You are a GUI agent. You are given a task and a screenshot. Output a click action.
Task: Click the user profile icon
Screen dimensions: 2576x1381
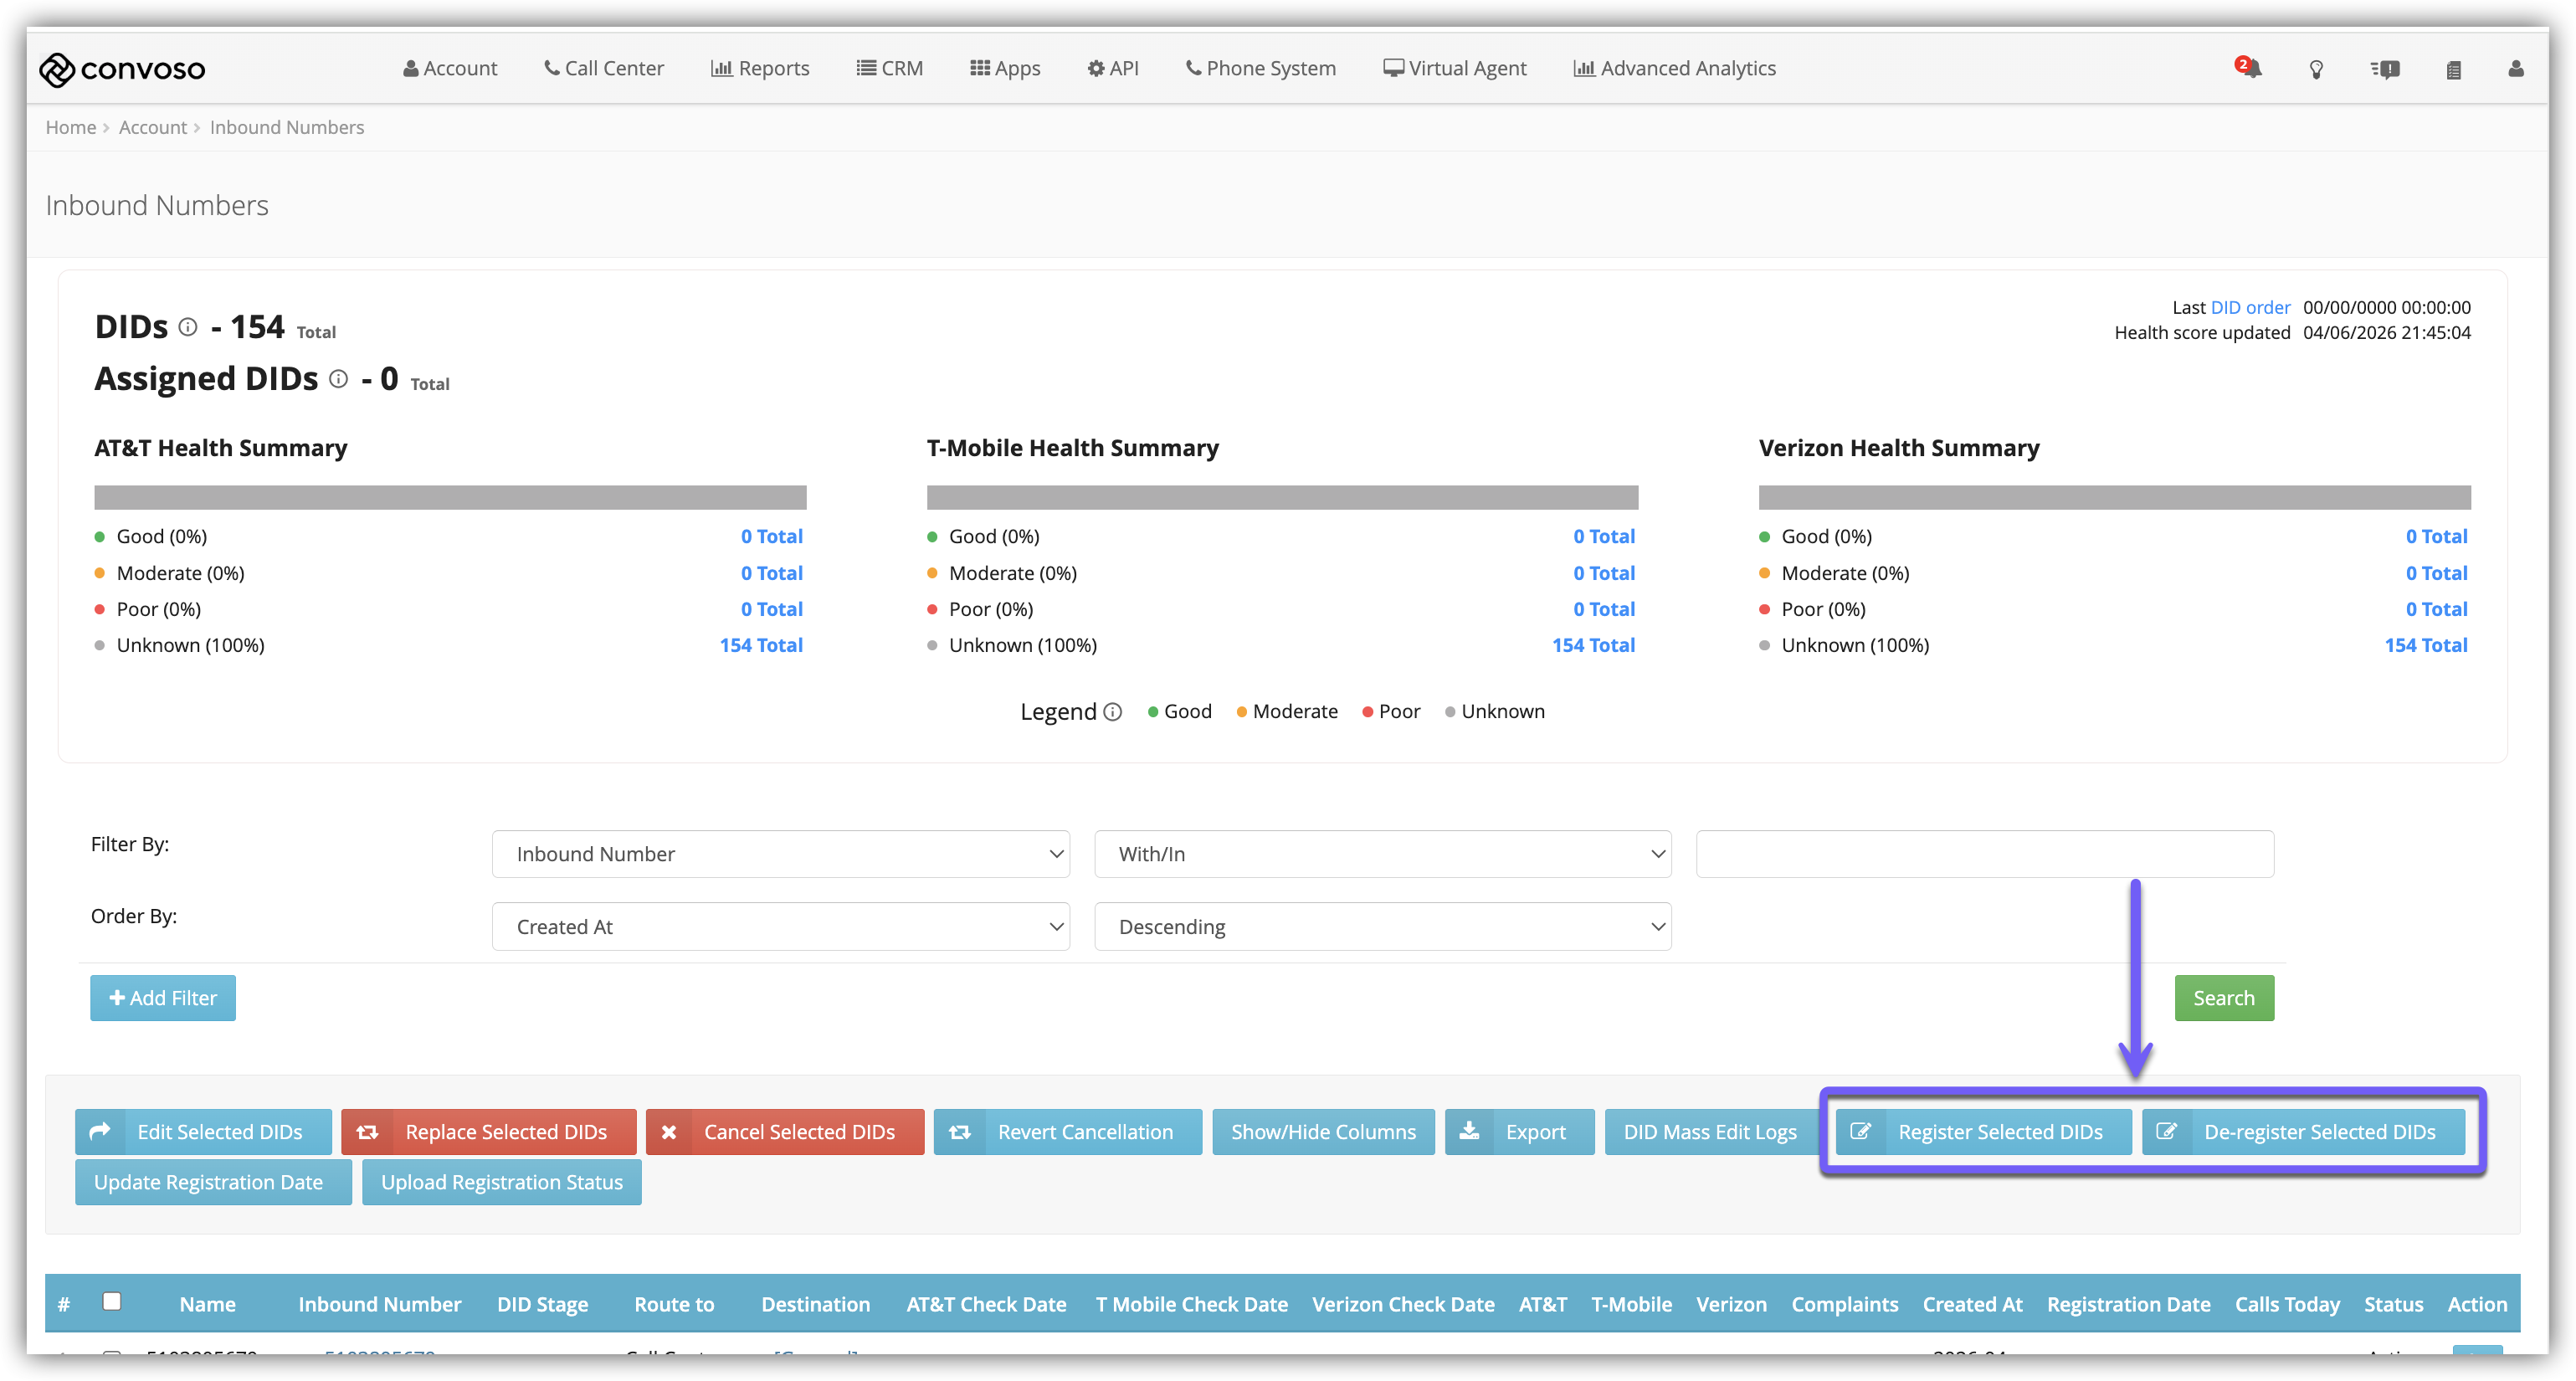coord(2516,69)
